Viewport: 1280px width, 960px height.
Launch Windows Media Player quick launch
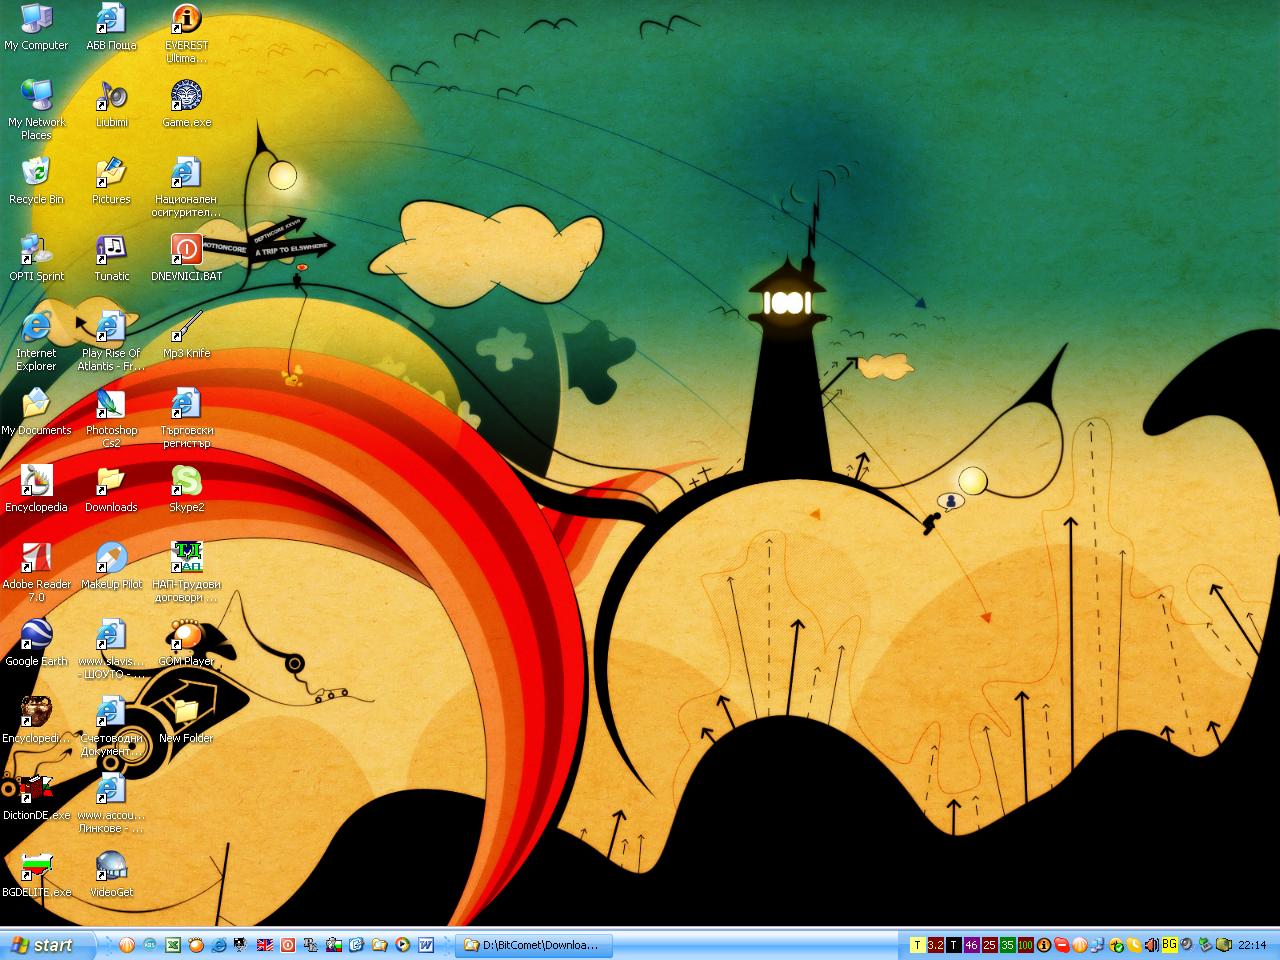402,944
